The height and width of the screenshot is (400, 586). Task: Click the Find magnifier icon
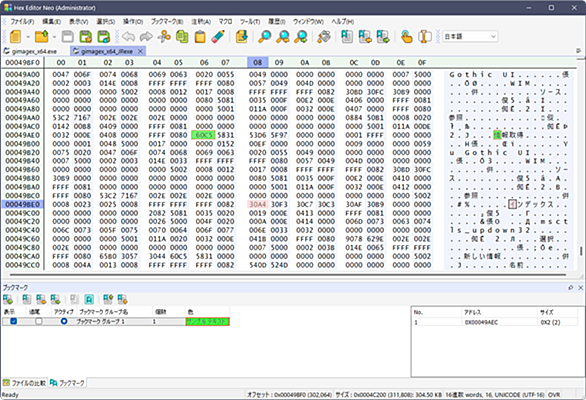point(265,37)
